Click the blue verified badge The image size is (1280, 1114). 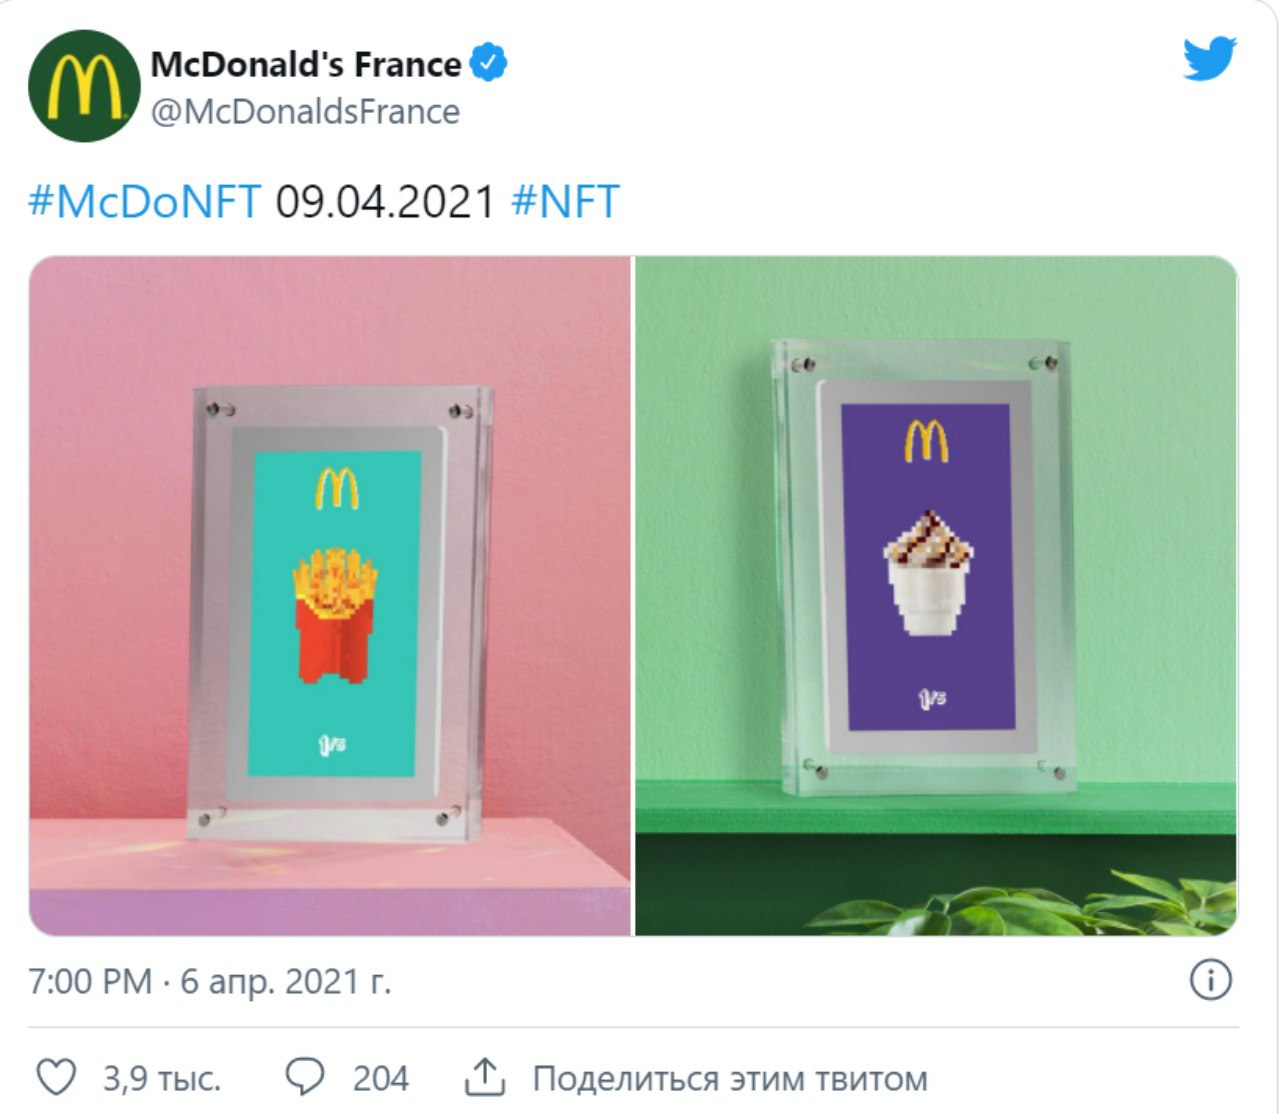pyautogui.click(x=488, y=64)
